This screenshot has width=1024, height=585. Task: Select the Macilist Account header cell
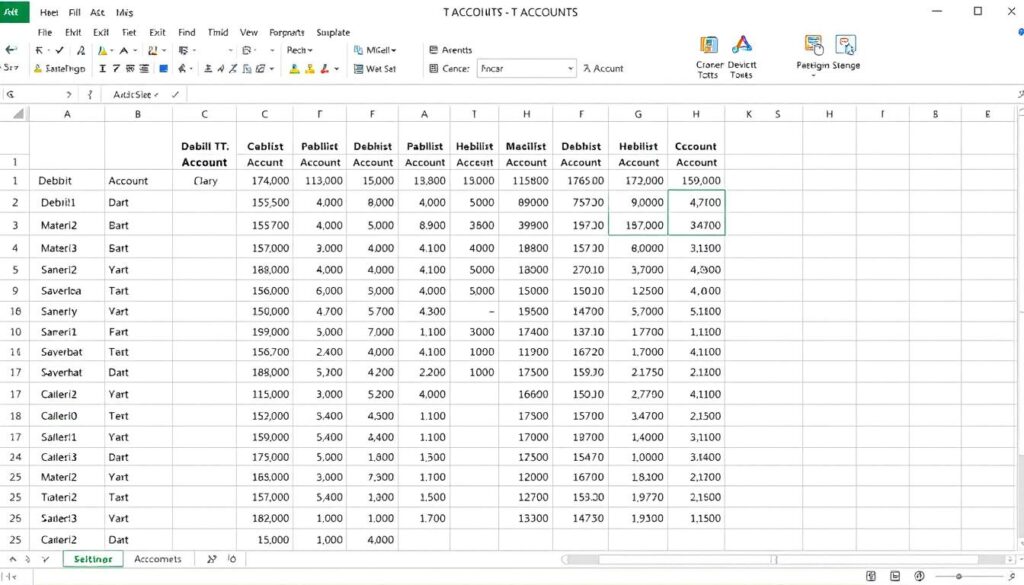coord(526,155)
